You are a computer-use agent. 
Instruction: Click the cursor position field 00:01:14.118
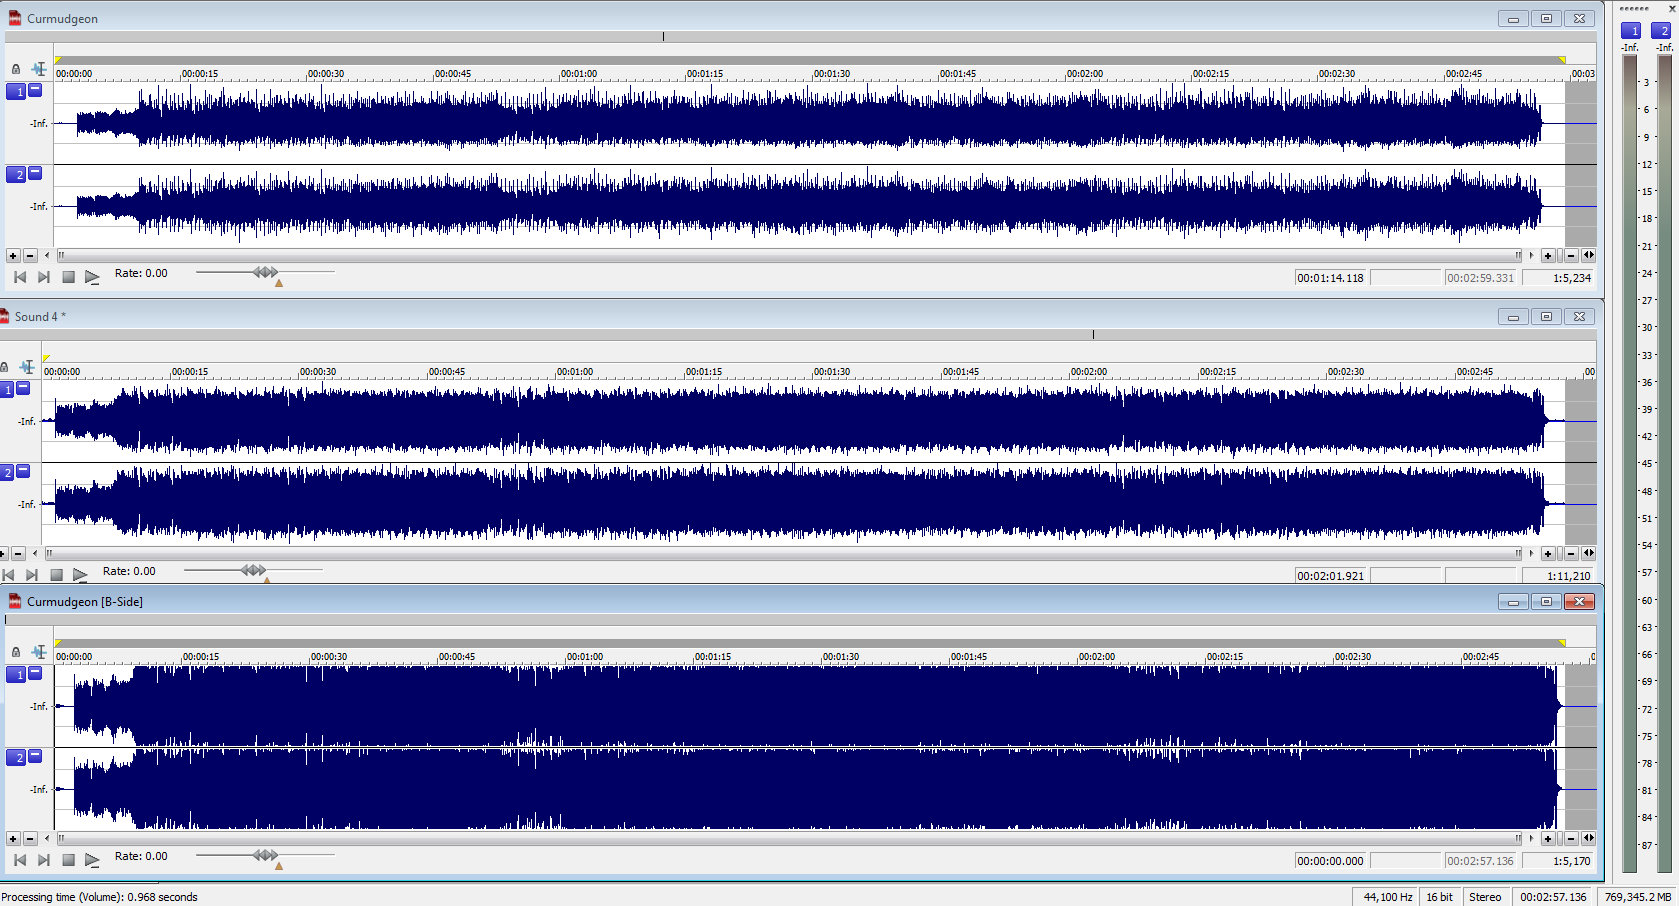tap(1331, 278)
